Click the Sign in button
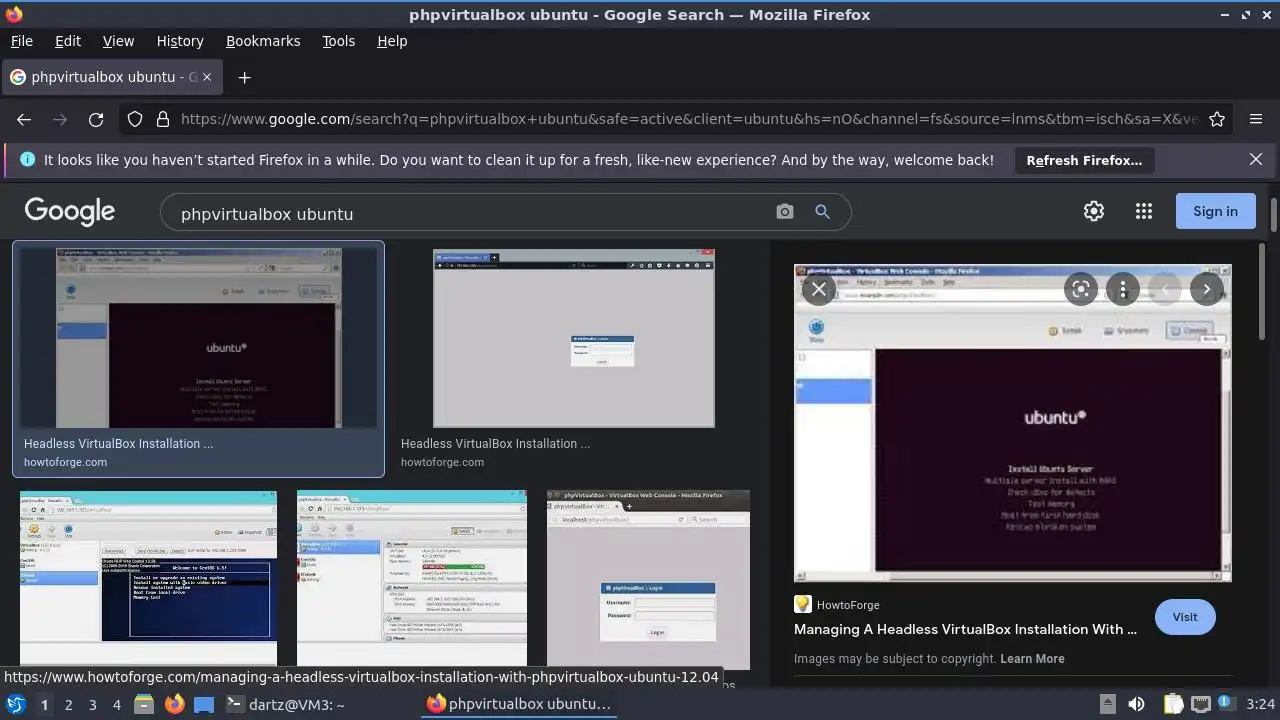The width and height of the screenshot is (1280, 720). point(1215,211)
